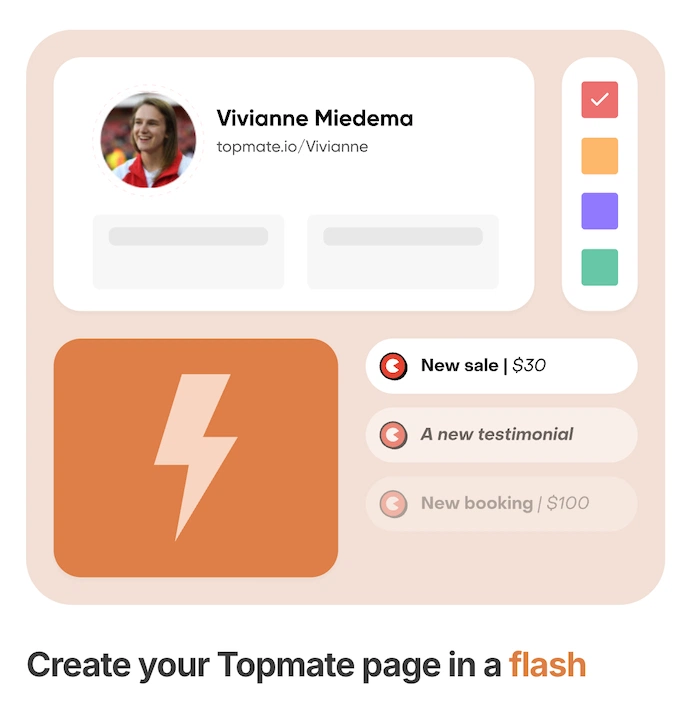Click the lightning bolt icon
700x705 pixels.
pyautogui.click(x=195, y=457)
